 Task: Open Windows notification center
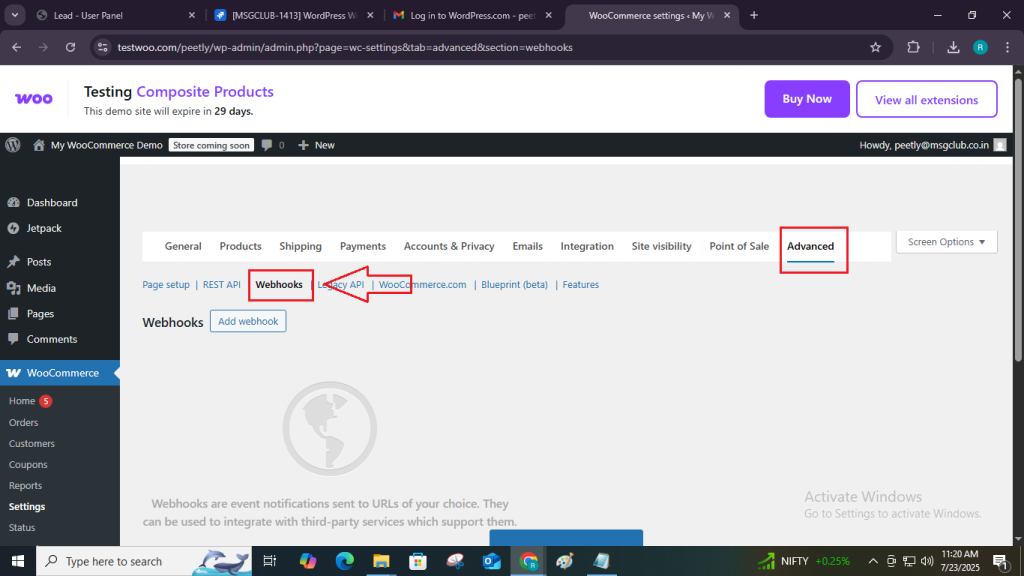pyautogui.click(x=1000, y=561)
